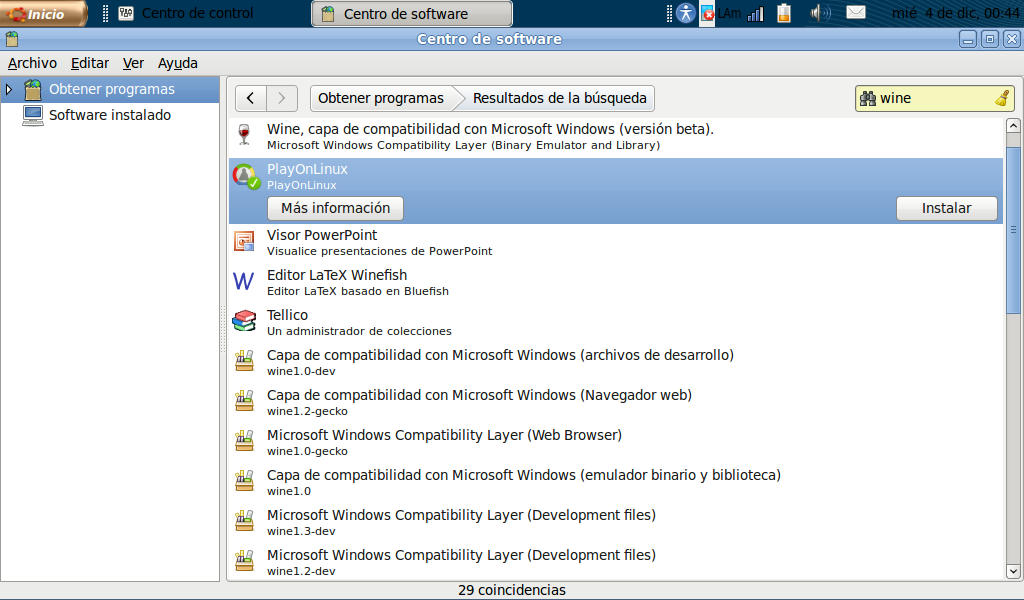Viewport: 1024px width, 600px height.
Task: Select the Tellico result row
Action: pyautogui.click(x=616, y=323)
